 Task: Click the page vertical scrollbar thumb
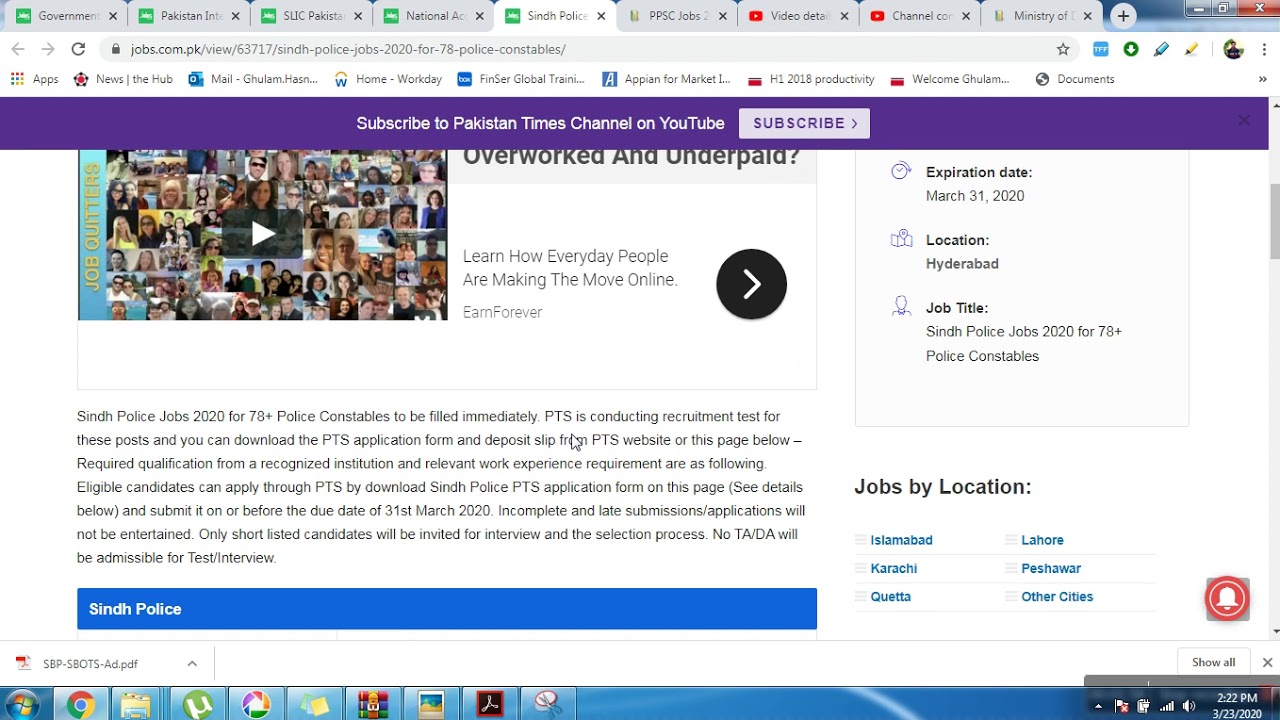click(x=1275, y=222)
